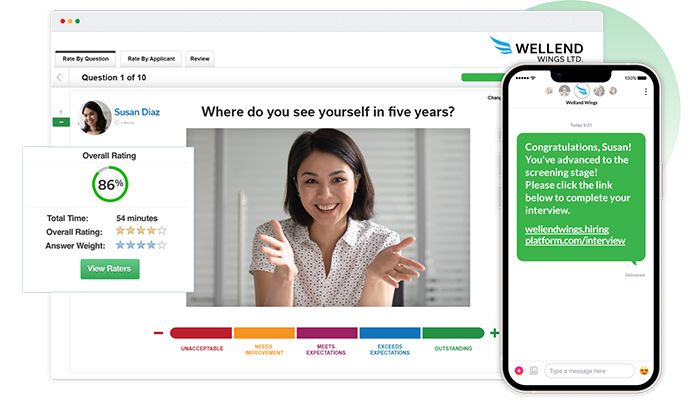Screen dimensions: 700x400
Task: Select the Rate By Question tab
Action: click(x=85, y=58)
